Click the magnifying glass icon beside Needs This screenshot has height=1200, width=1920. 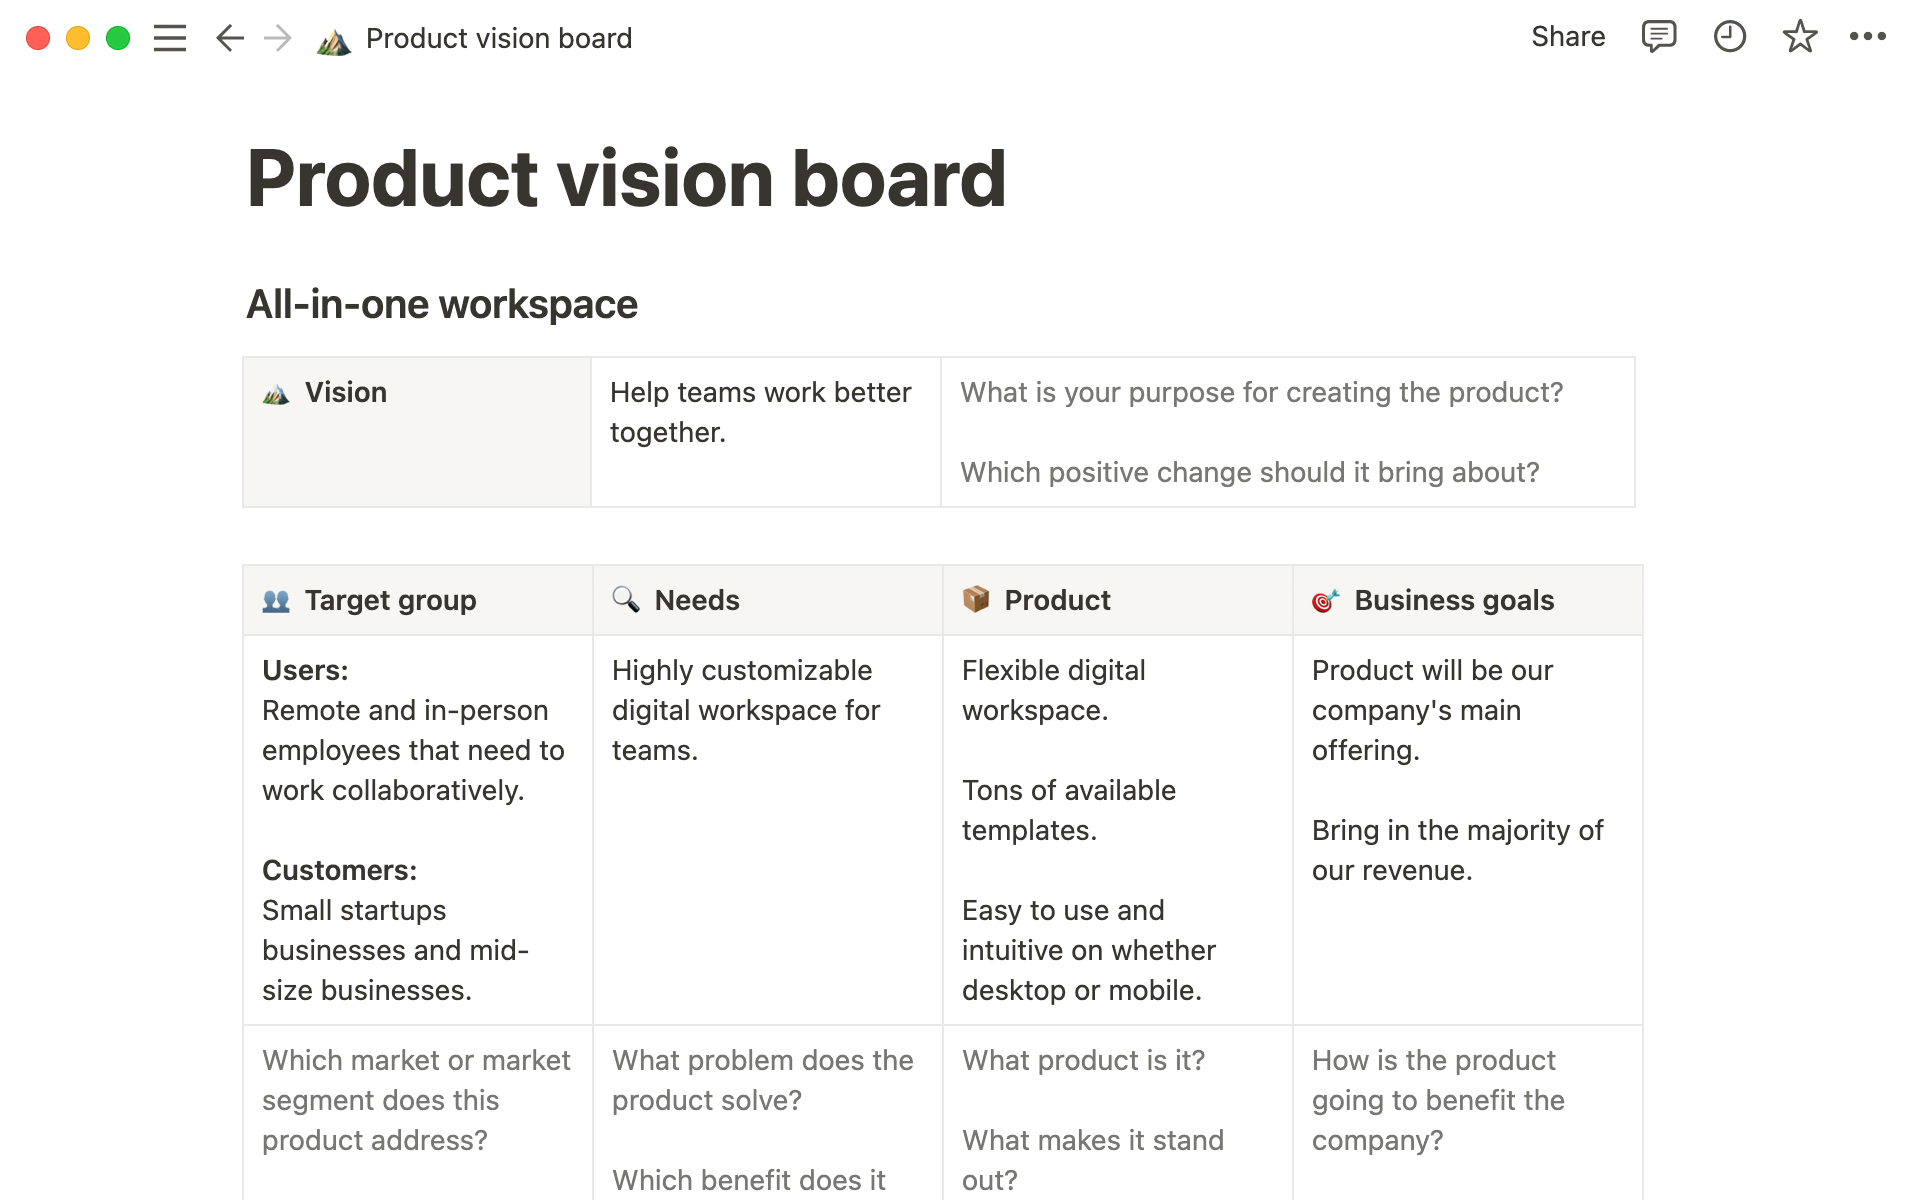(625, 599)
